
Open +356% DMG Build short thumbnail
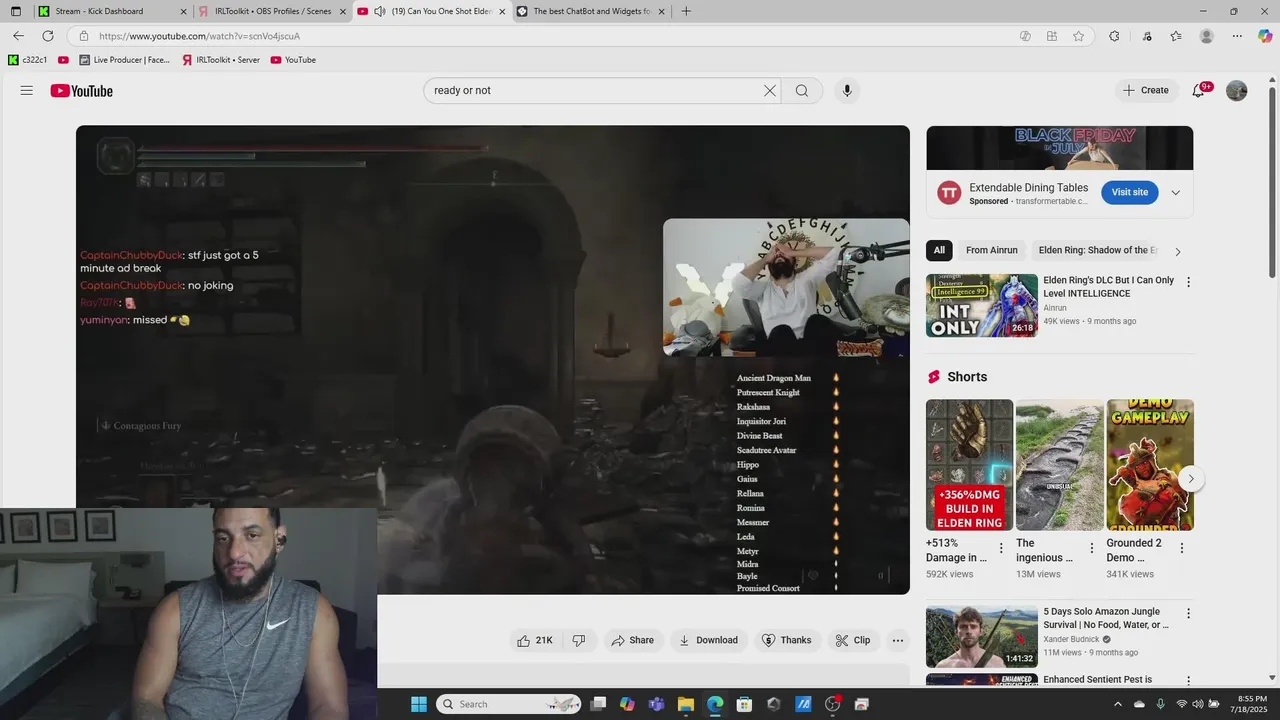tap(969, 465)
